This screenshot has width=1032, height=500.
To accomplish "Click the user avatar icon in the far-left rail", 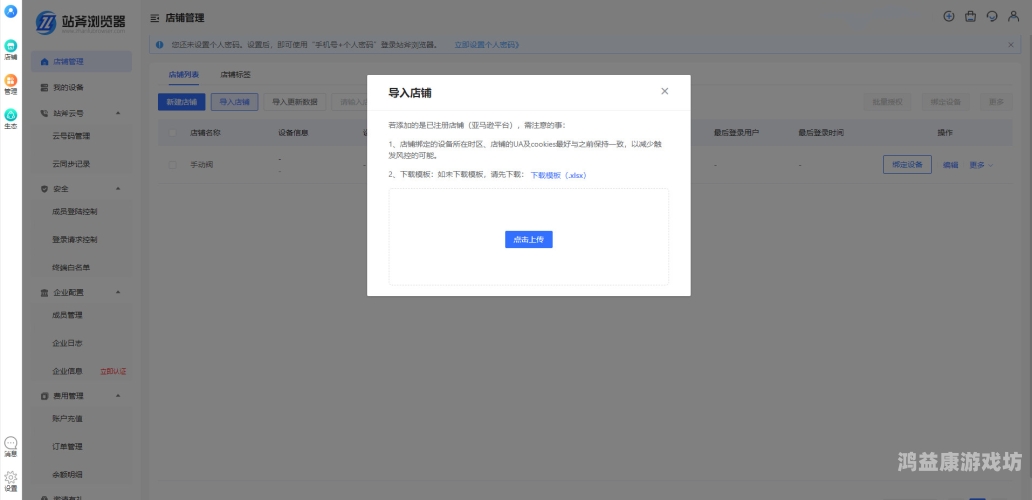I will (11, 11).
